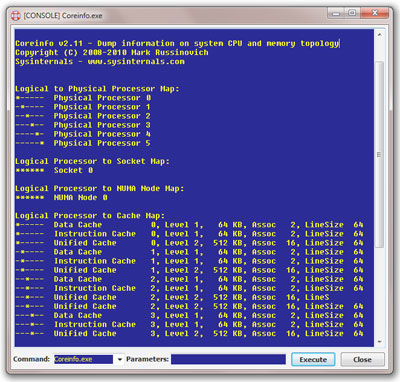This screenshot has height=382, width=400.
Task: Close the window using the red title bar X
Action: 374,14
